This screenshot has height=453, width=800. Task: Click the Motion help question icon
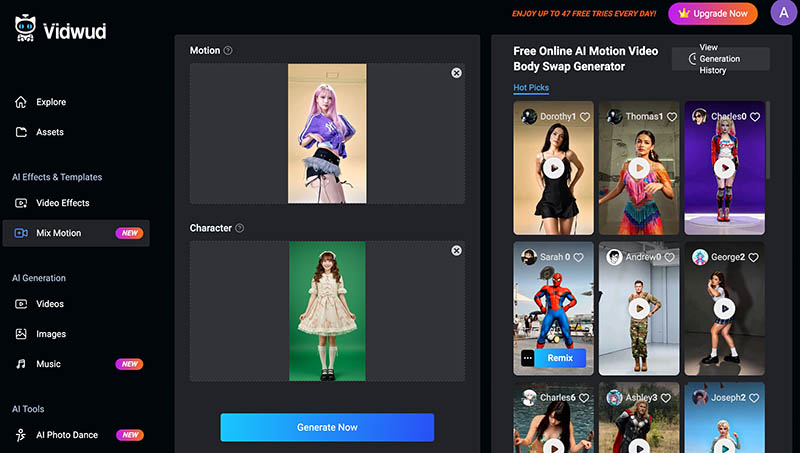pos(228,51)
